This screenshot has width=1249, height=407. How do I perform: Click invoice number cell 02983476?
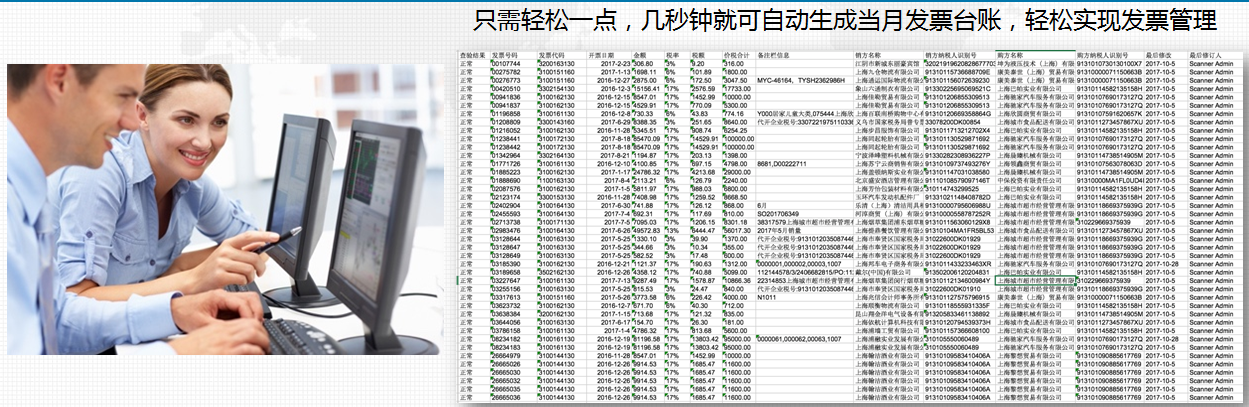click(x=506, y=229)
